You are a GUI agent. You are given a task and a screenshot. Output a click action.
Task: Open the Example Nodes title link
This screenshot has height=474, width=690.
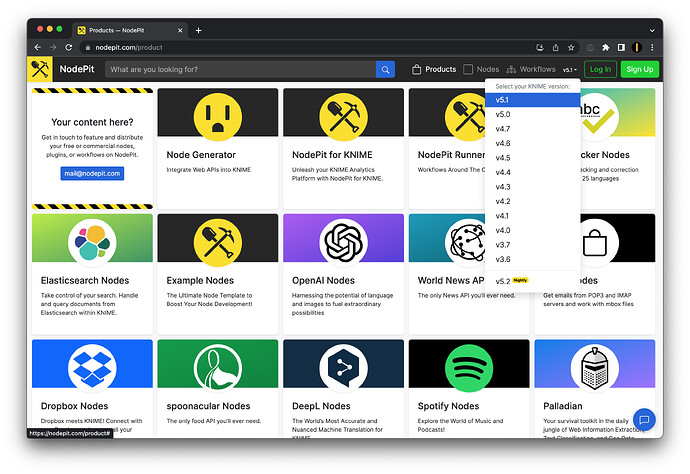[200, 281]
